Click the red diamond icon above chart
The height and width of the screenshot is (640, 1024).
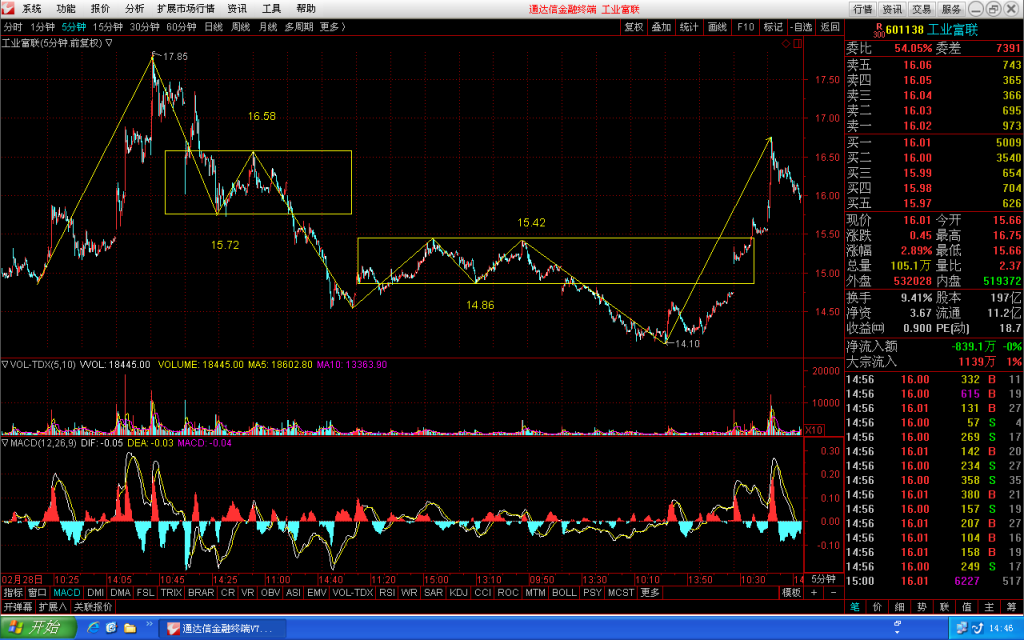tap(786, 43)
